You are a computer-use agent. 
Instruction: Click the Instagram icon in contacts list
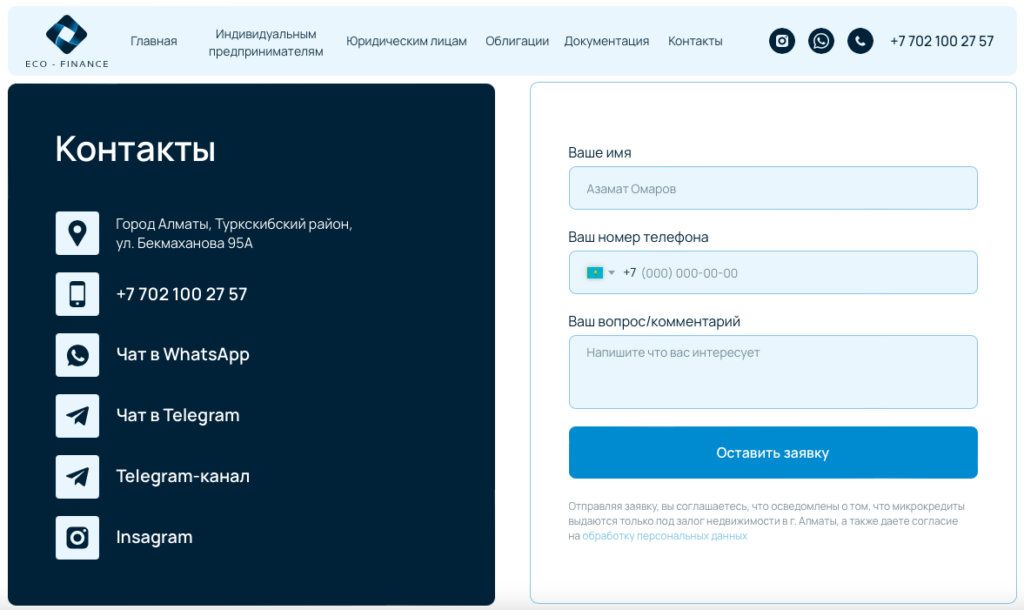[77, 538]
